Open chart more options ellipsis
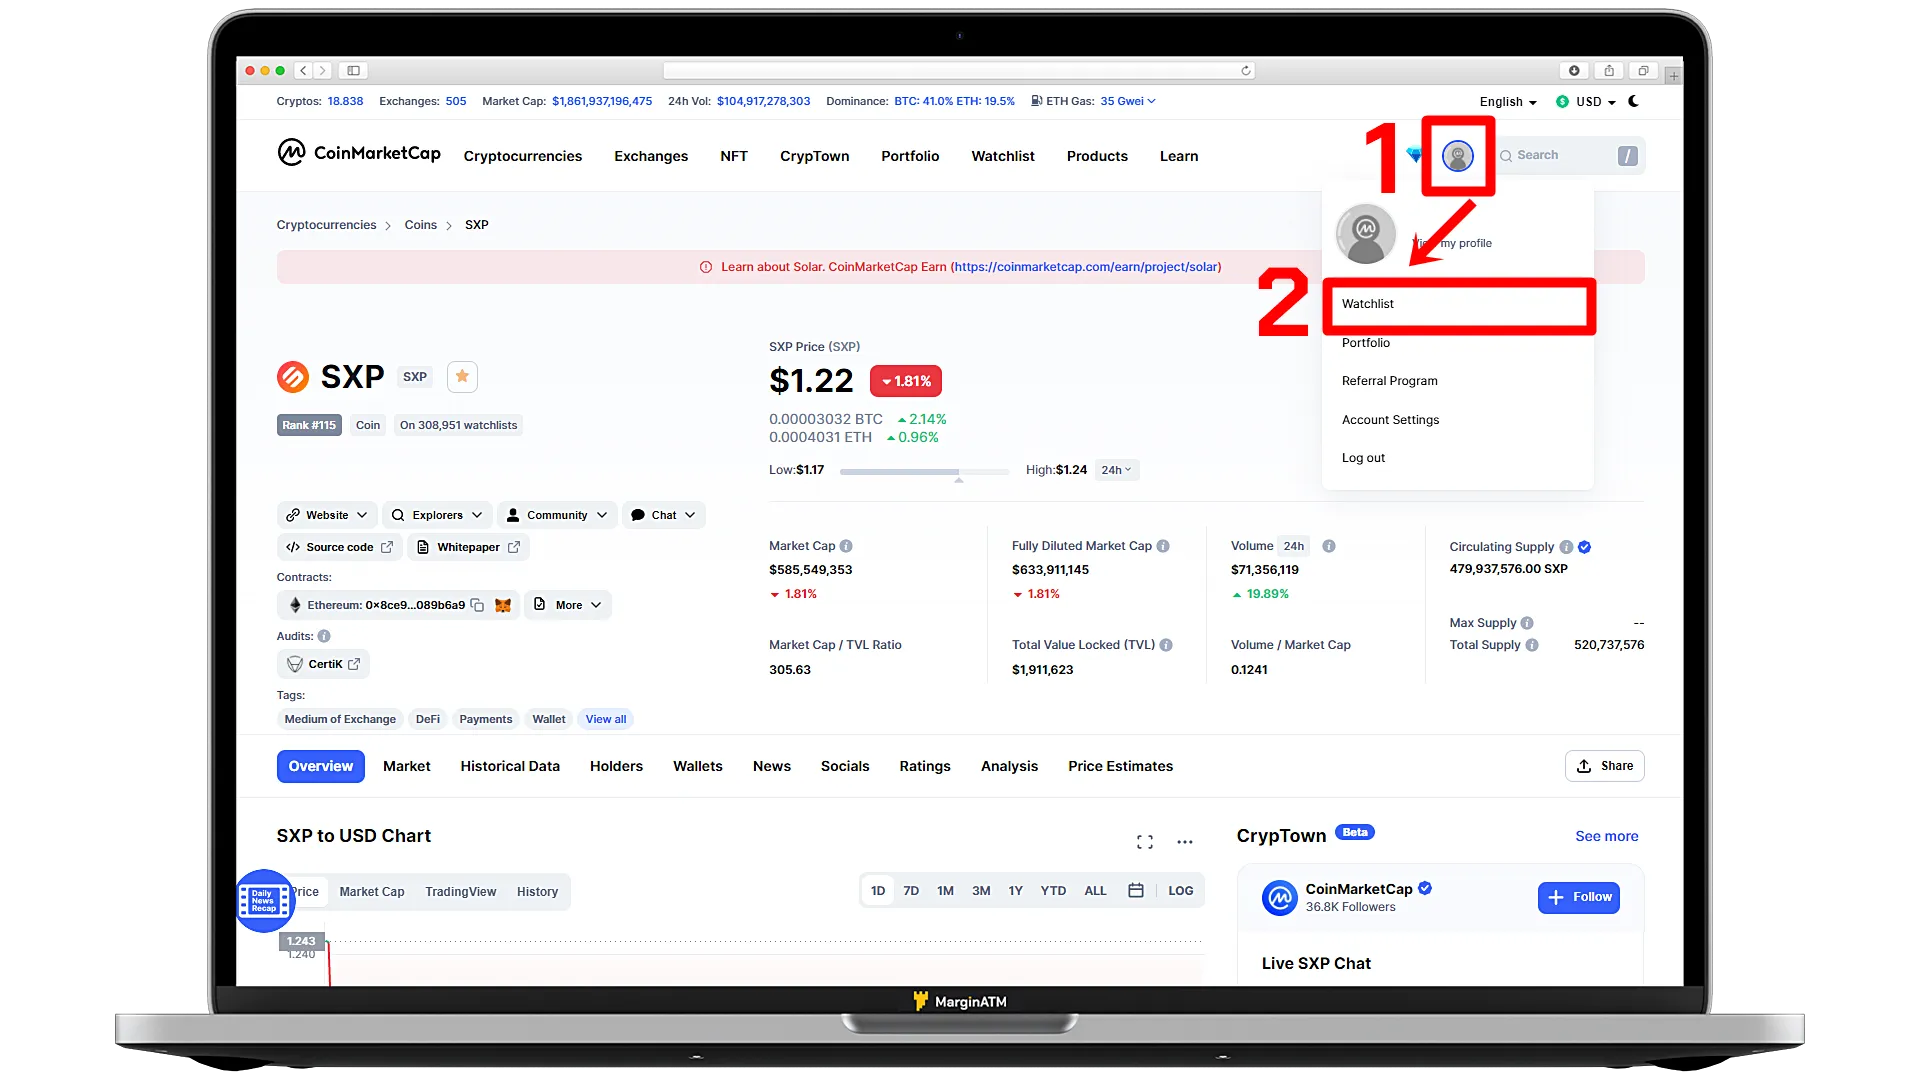Screen dimensions: 1920x1080 (x=1185, y=842)
